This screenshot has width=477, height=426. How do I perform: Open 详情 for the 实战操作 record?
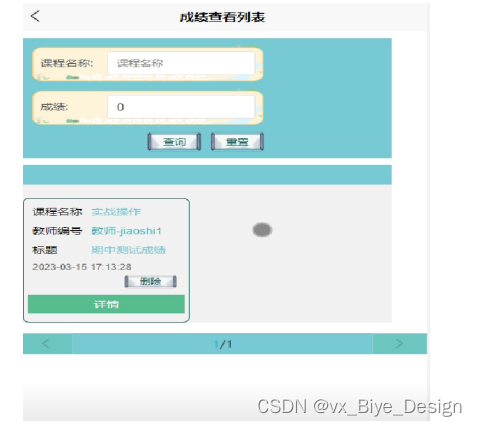tap(106, 304)
